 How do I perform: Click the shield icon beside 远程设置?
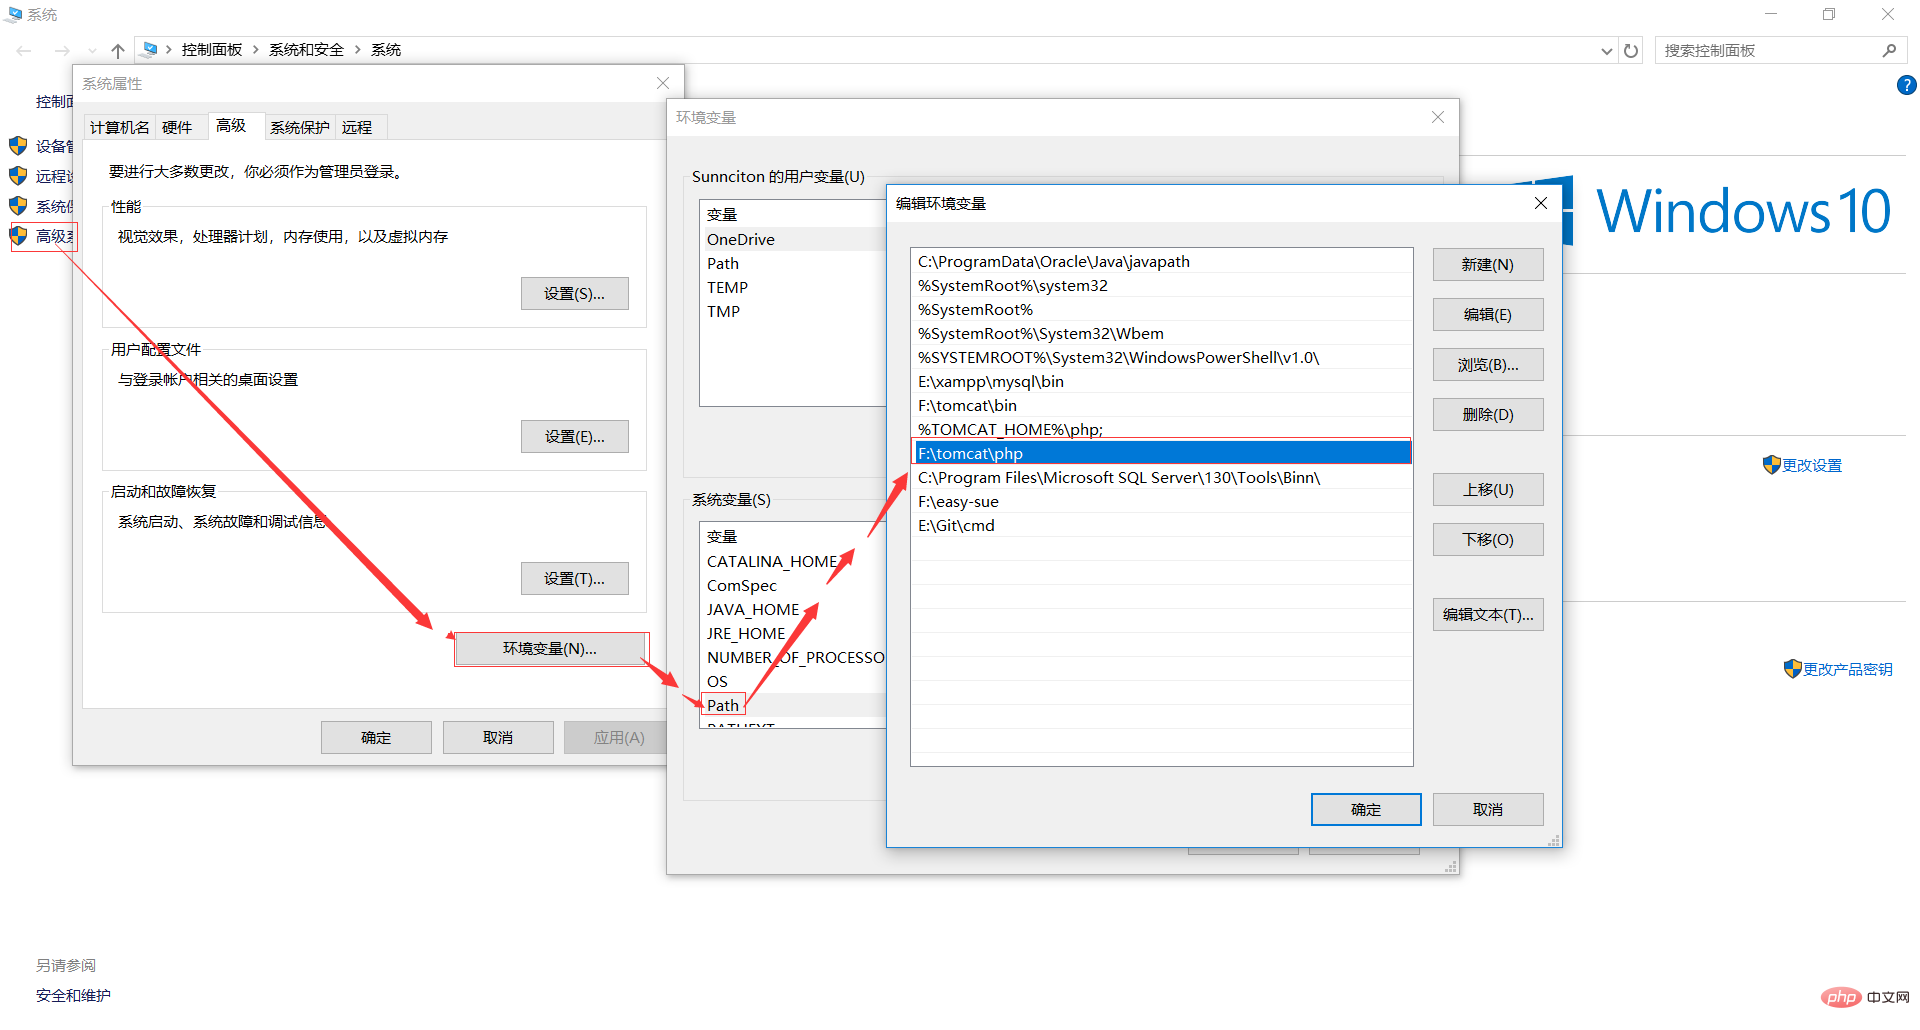(18, 176)
